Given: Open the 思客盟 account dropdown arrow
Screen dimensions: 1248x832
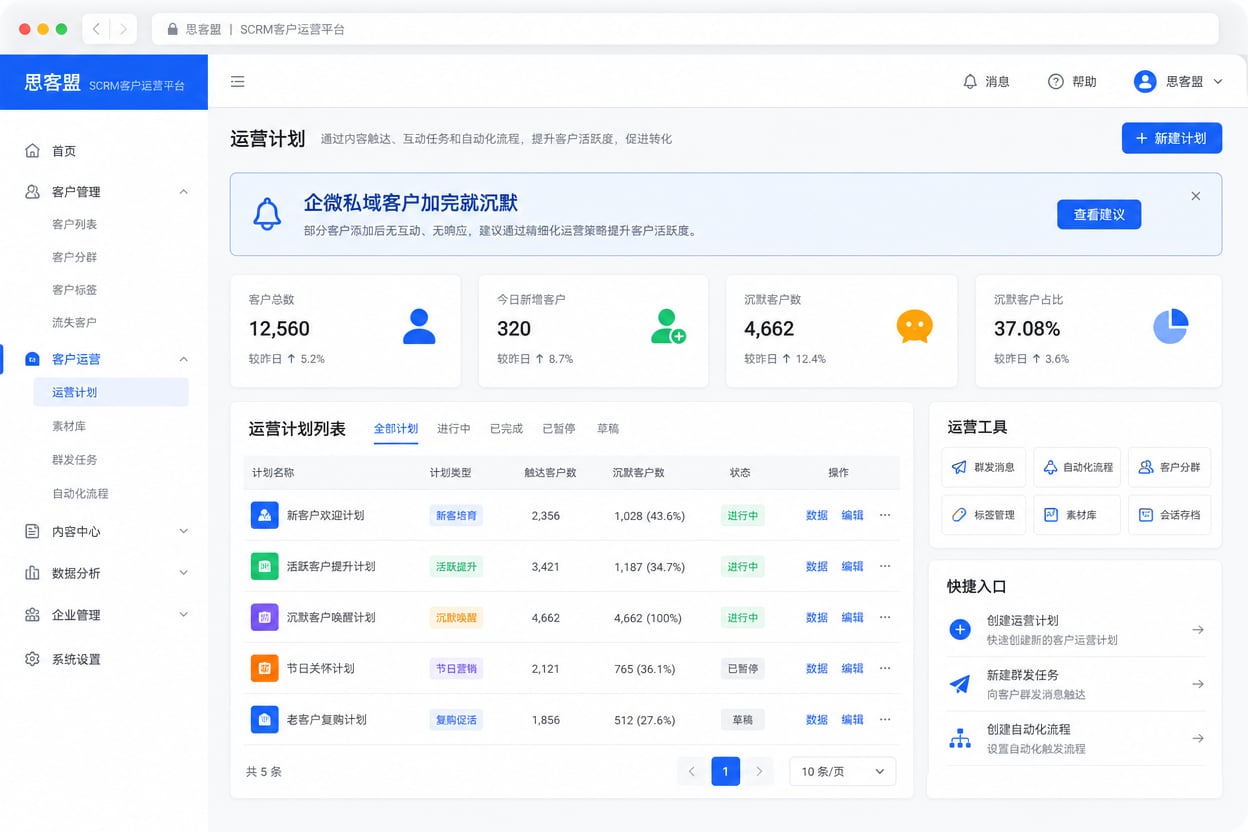Looking at the screenshot, I should [1217, 82].
